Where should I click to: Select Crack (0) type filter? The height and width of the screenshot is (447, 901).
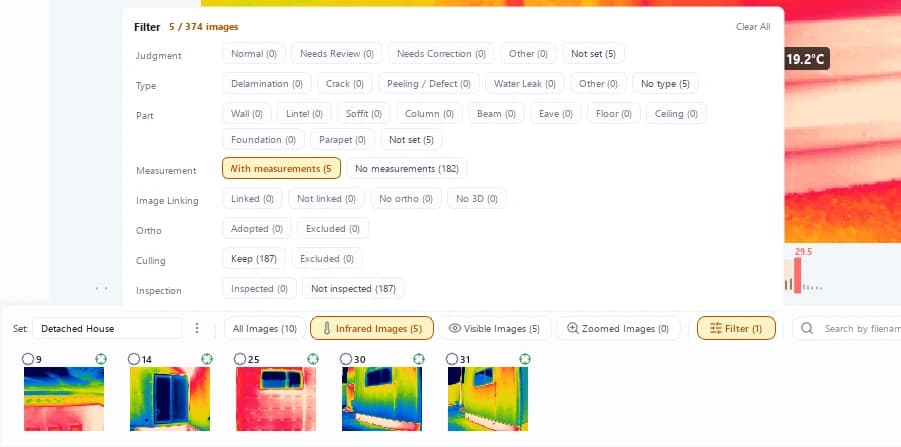[x=345, y=83]
